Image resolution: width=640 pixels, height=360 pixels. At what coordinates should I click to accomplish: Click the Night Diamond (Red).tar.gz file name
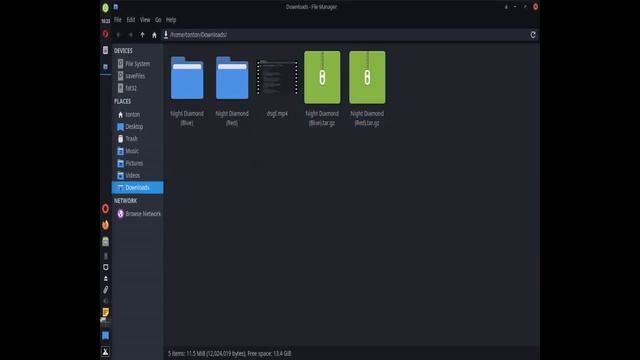tap(367, 118)
